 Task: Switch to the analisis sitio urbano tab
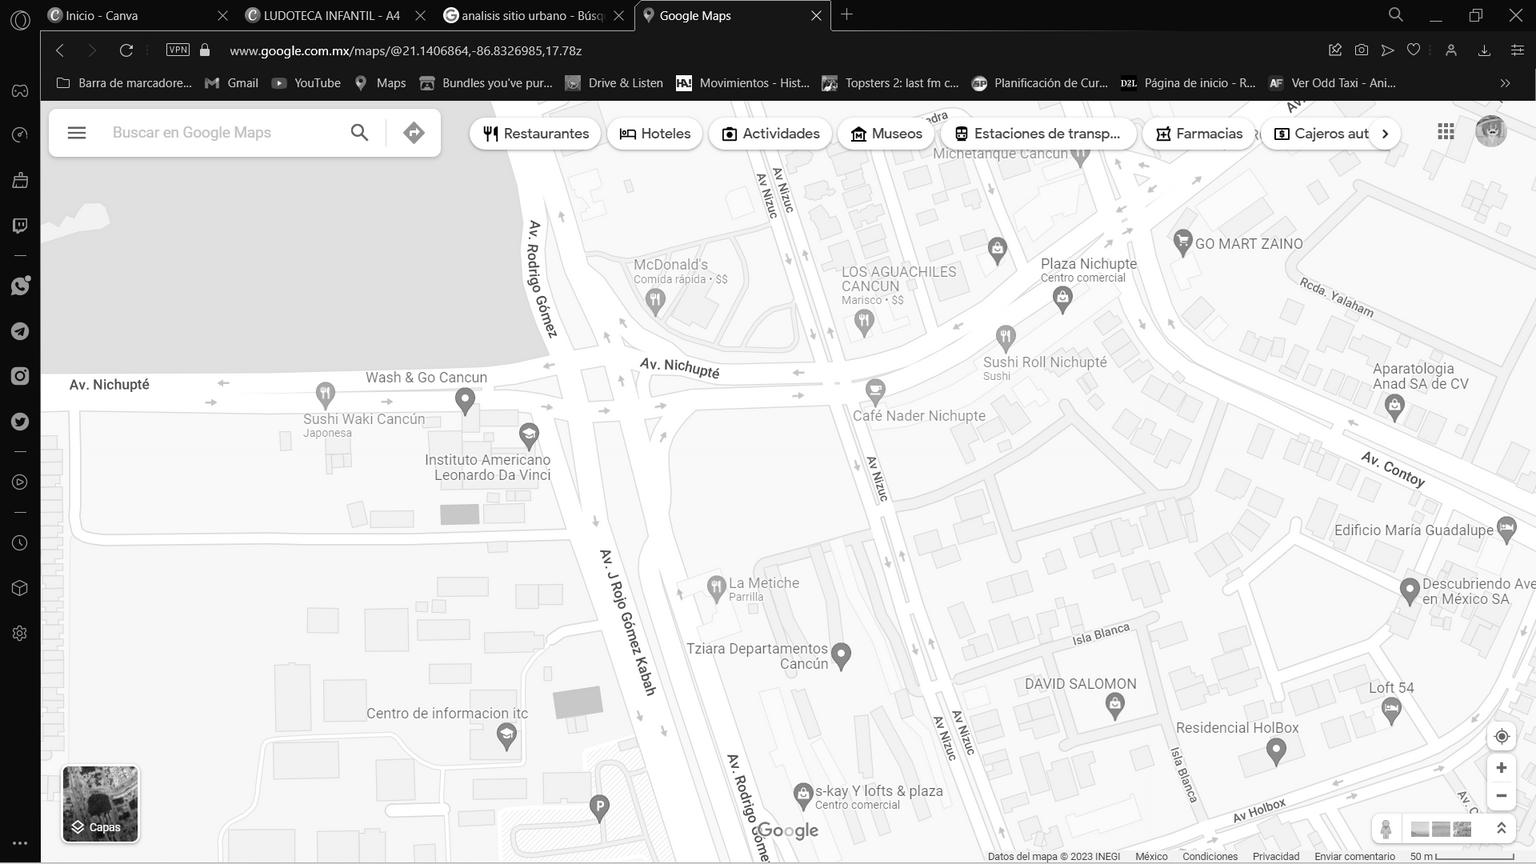coord(533,15)
